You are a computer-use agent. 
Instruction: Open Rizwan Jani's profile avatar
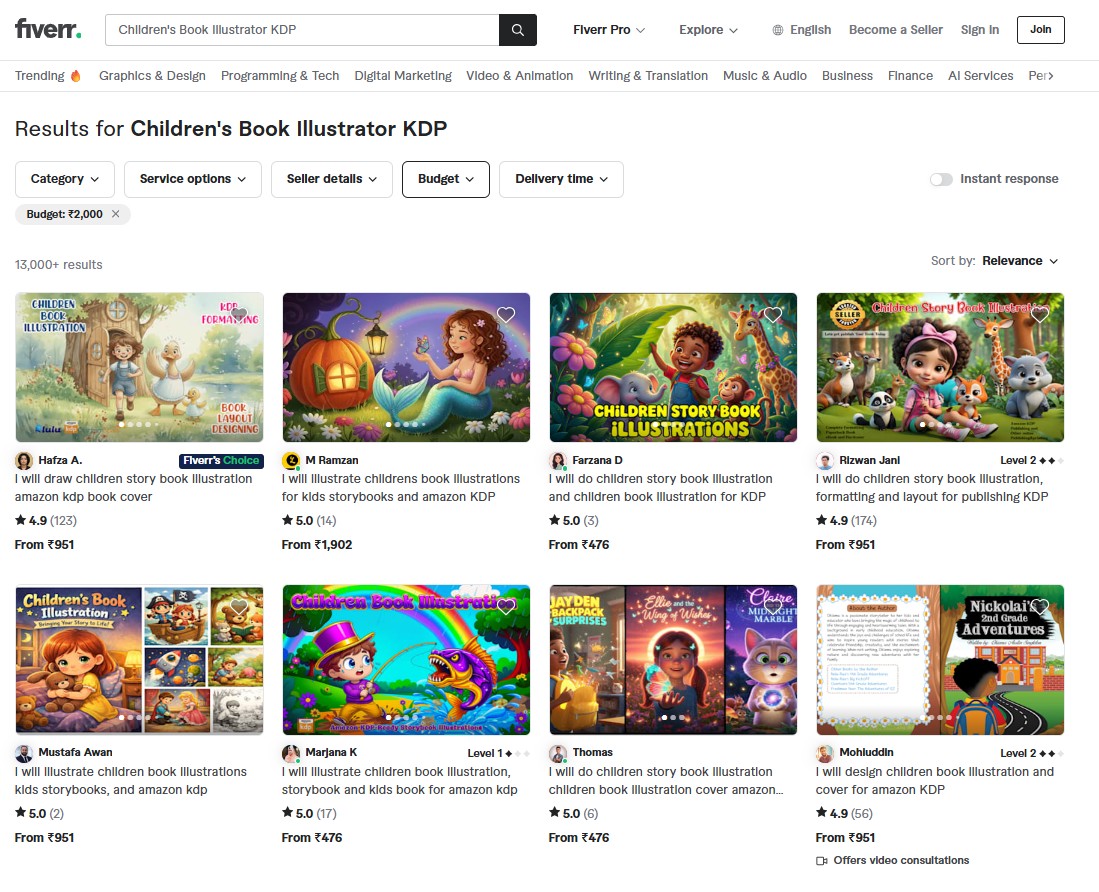825,461
